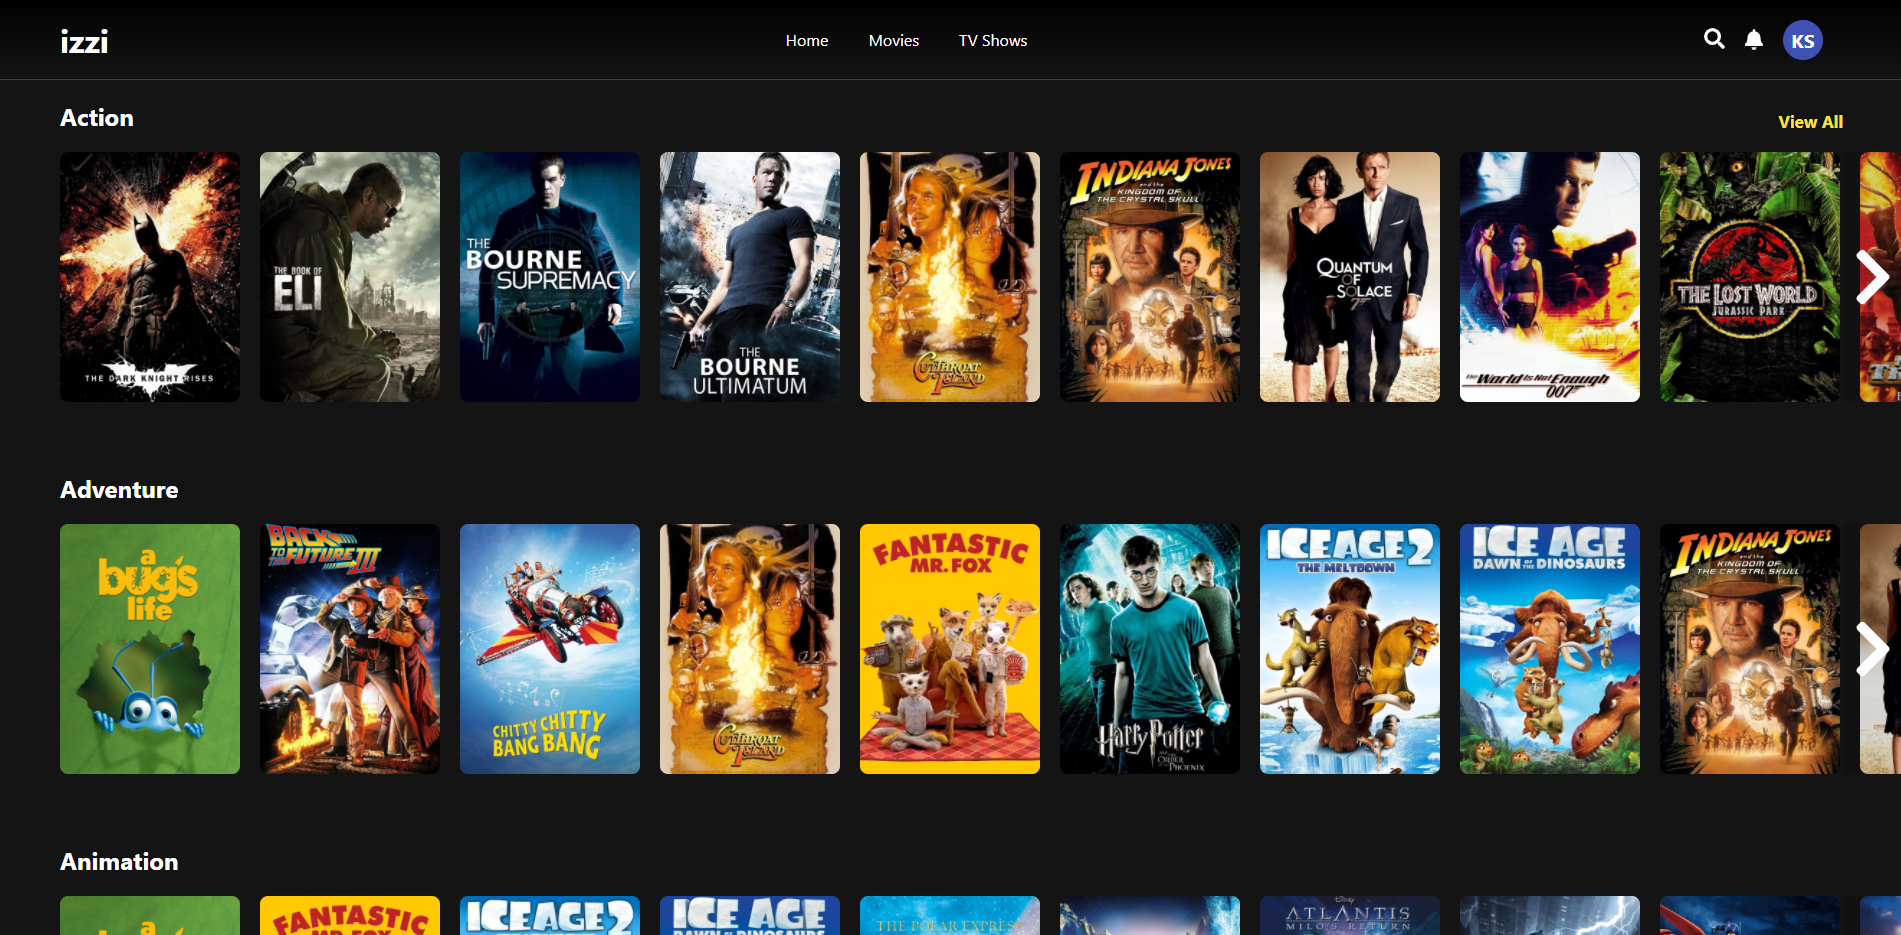Select The Bourne Supremacy poster
Image resolution: width=1901 pixels, height=935 pixels.
[x=550, y=277]
